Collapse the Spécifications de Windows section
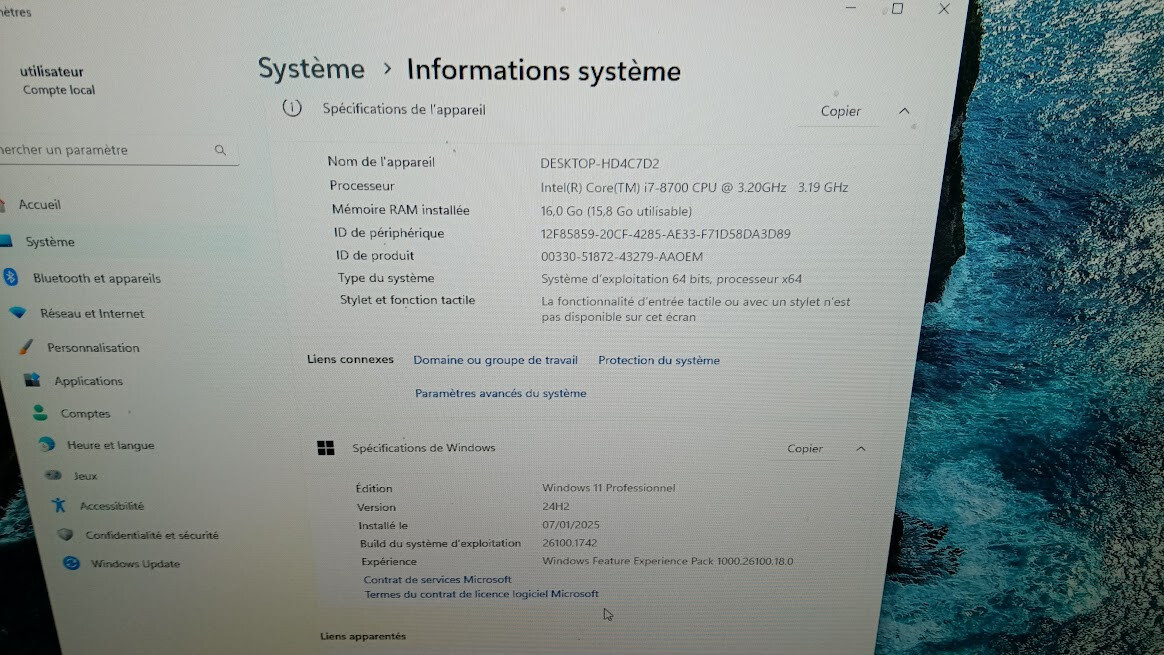The image size is (1164, 655). pyautogui.click(x=860, y=449)
